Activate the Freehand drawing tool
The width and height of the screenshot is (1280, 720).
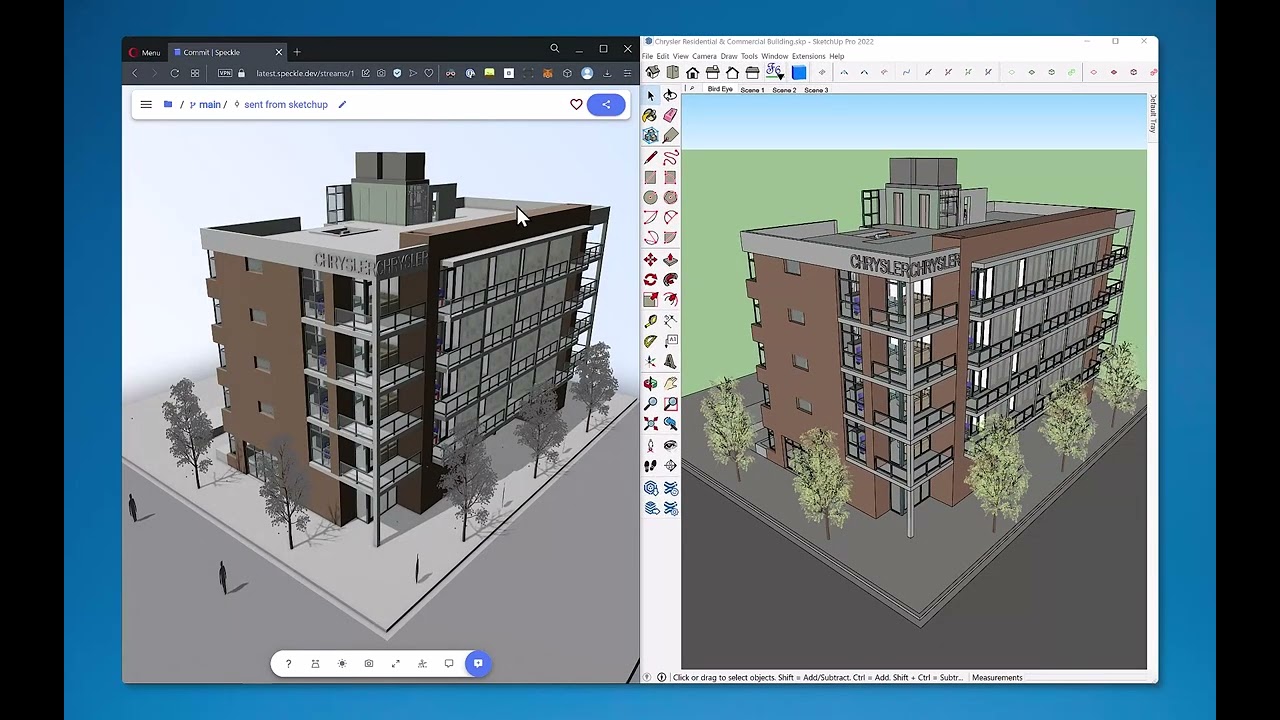tap(670, 157)
